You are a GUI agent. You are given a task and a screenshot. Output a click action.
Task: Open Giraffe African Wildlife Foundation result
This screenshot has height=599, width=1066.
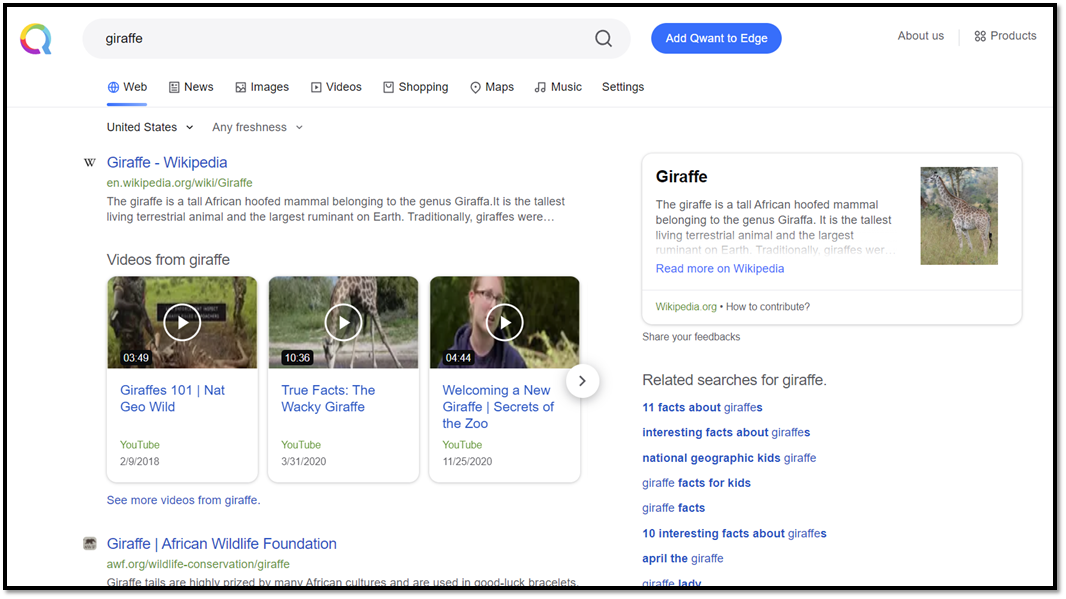[222, 544]
